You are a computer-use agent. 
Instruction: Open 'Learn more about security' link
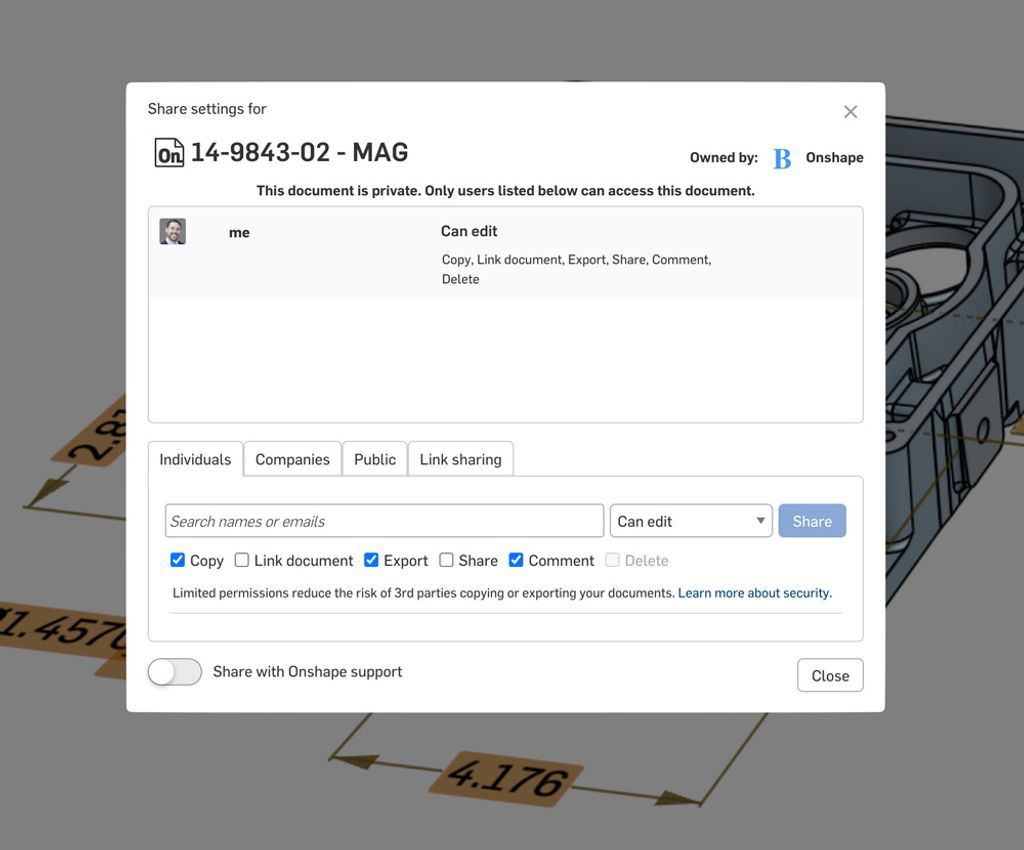[x=755, y=592]
